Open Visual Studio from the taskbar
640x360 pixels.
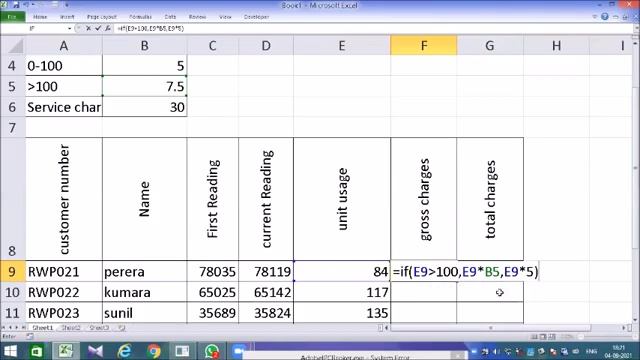pos(95,351)
